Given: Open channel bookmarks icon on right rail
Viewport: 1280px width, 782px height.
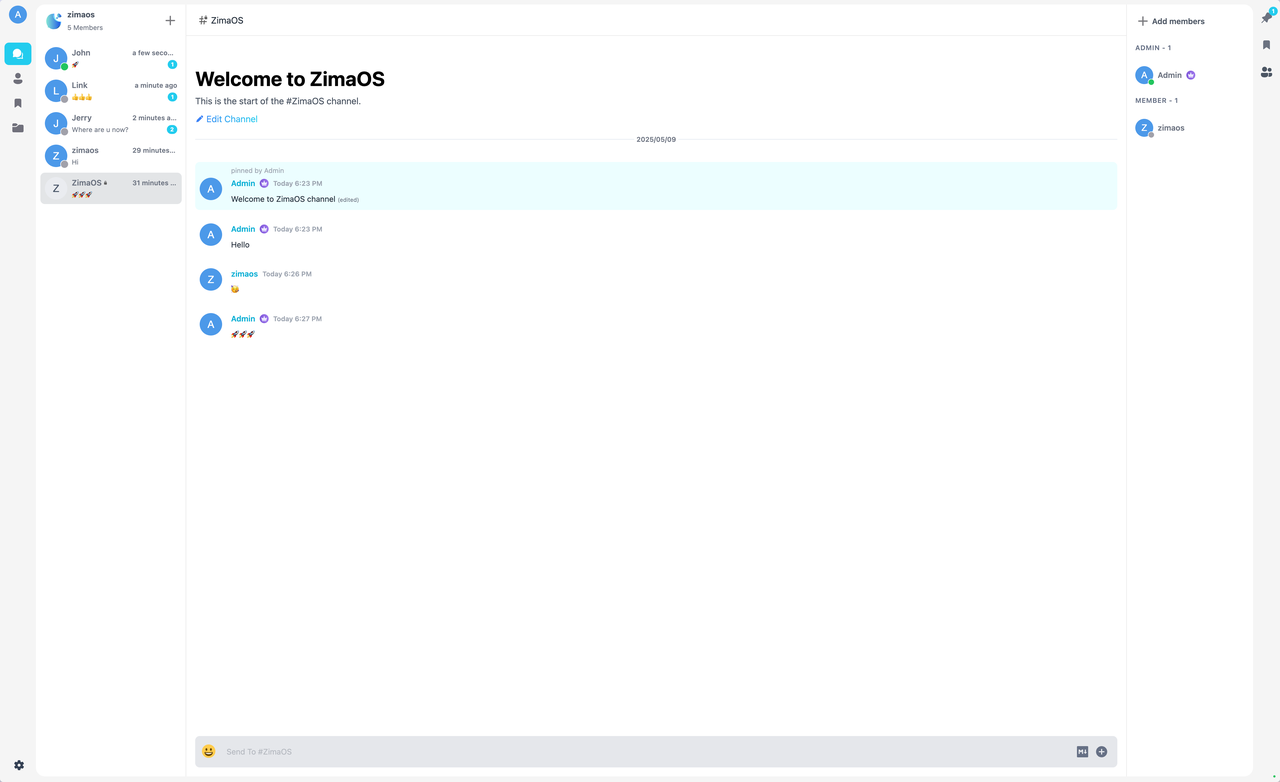Looking at the screenshot, I should point(1264,45).
